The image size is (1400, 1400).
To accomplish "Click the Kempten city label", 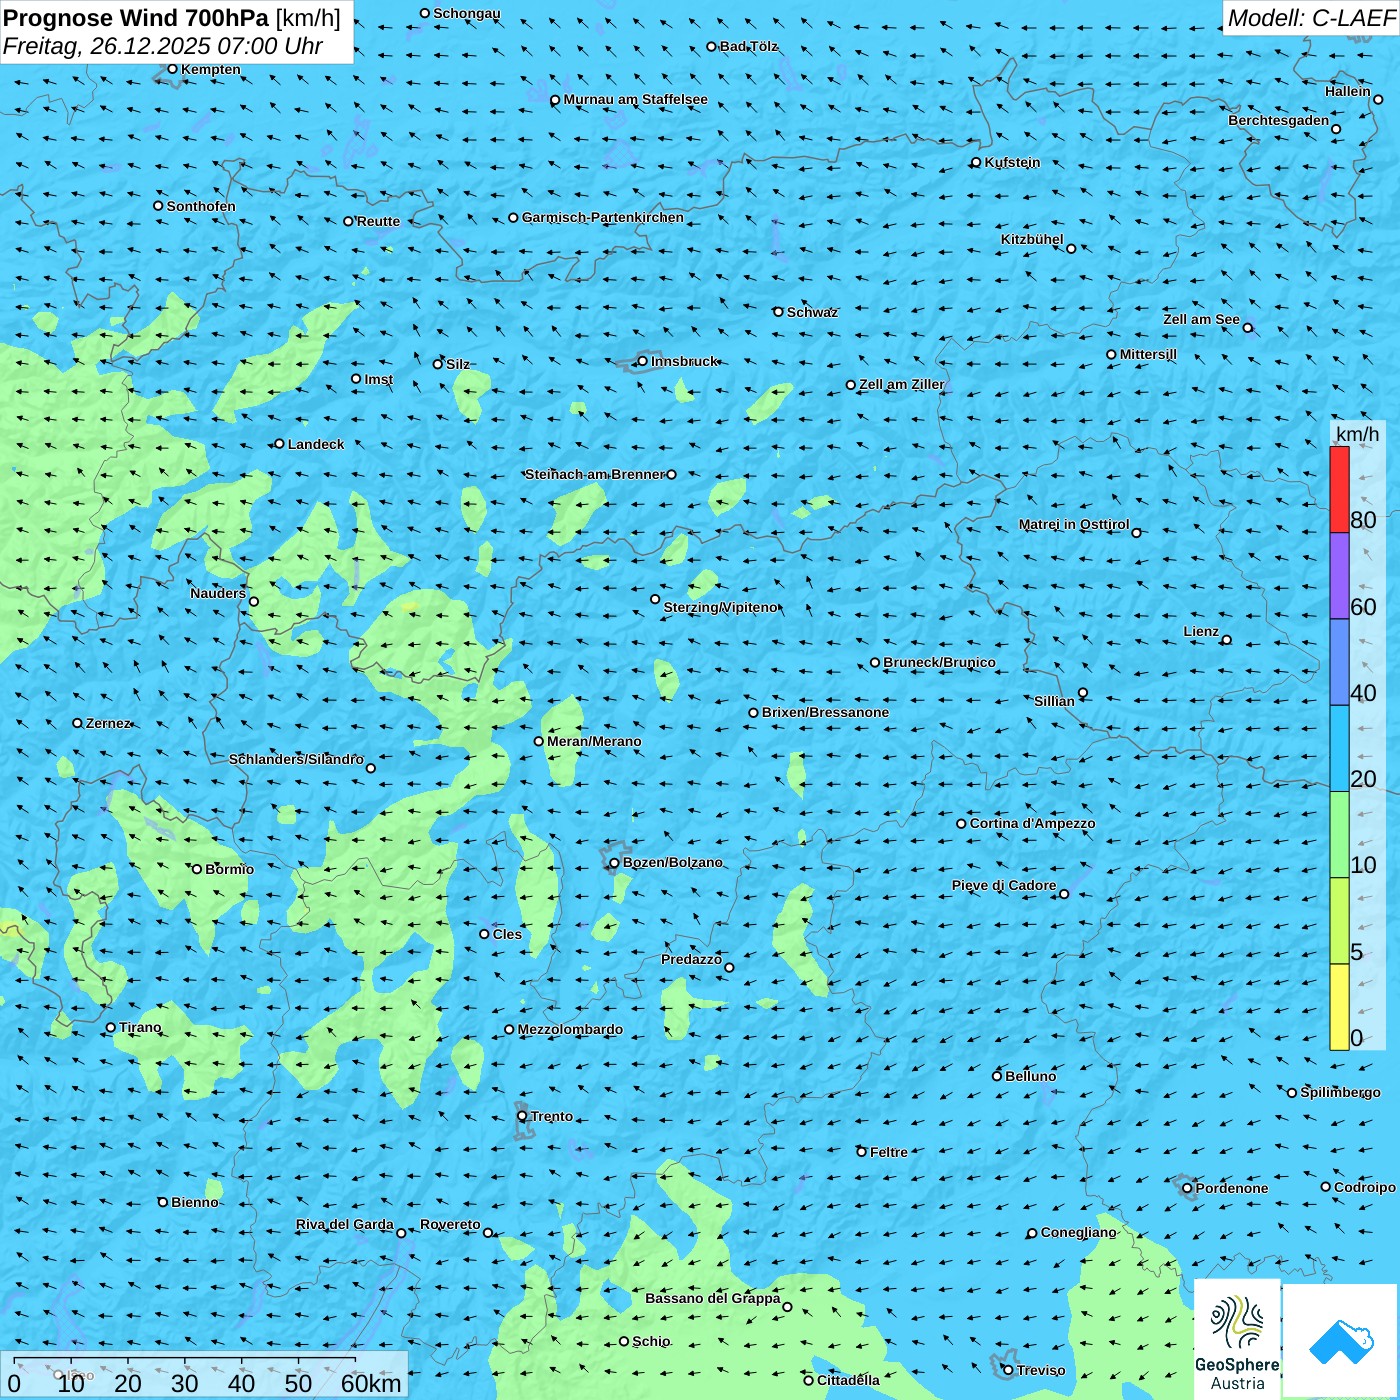I will click(210, 69).
